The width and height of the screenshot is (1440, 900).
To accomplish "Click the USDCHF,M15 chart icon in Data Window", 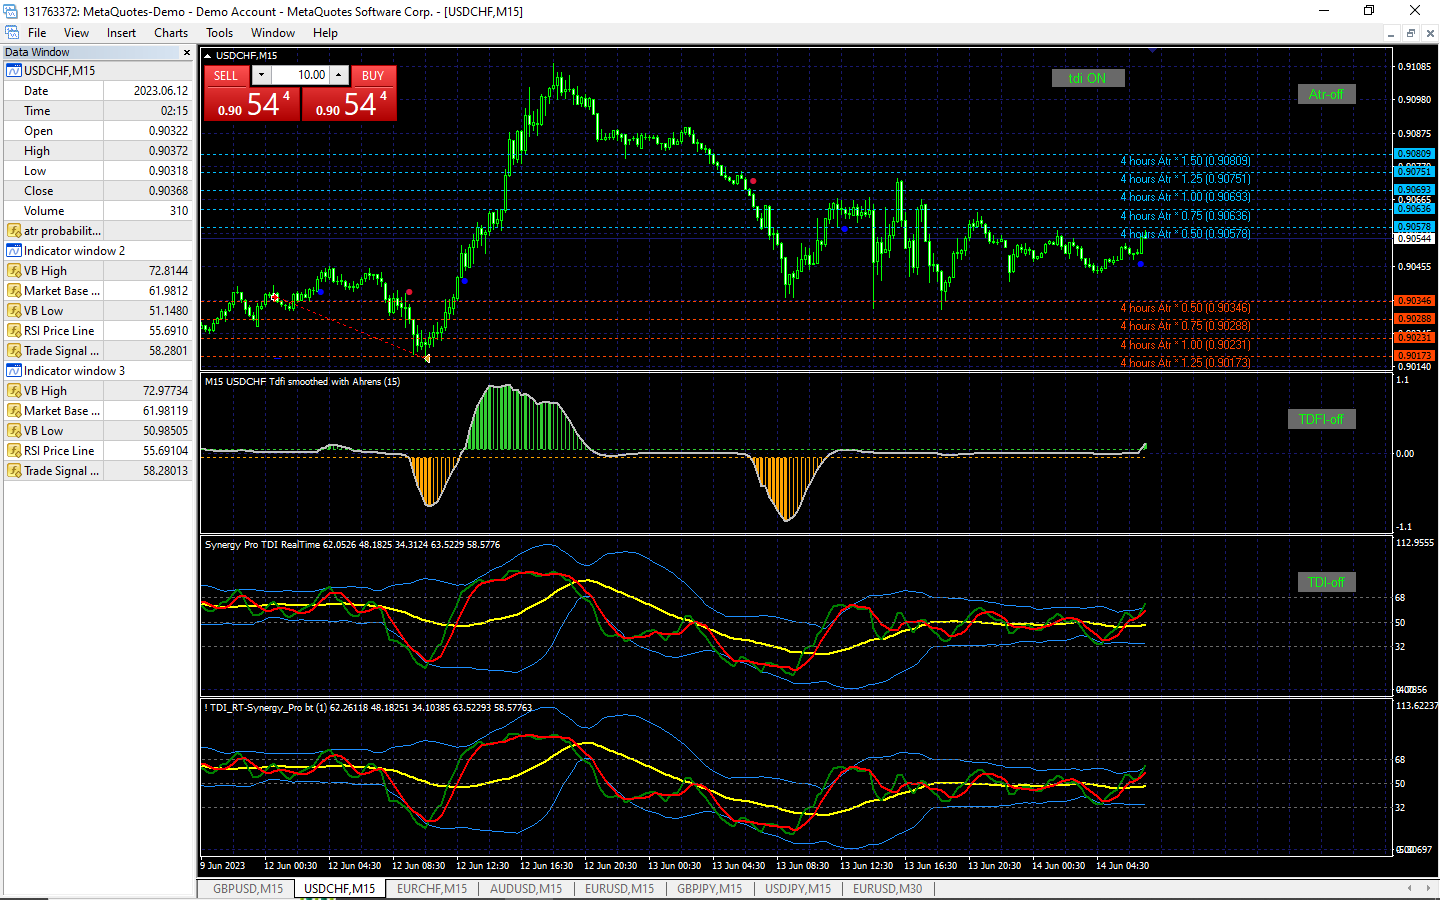I will click(x=14, y=71).
